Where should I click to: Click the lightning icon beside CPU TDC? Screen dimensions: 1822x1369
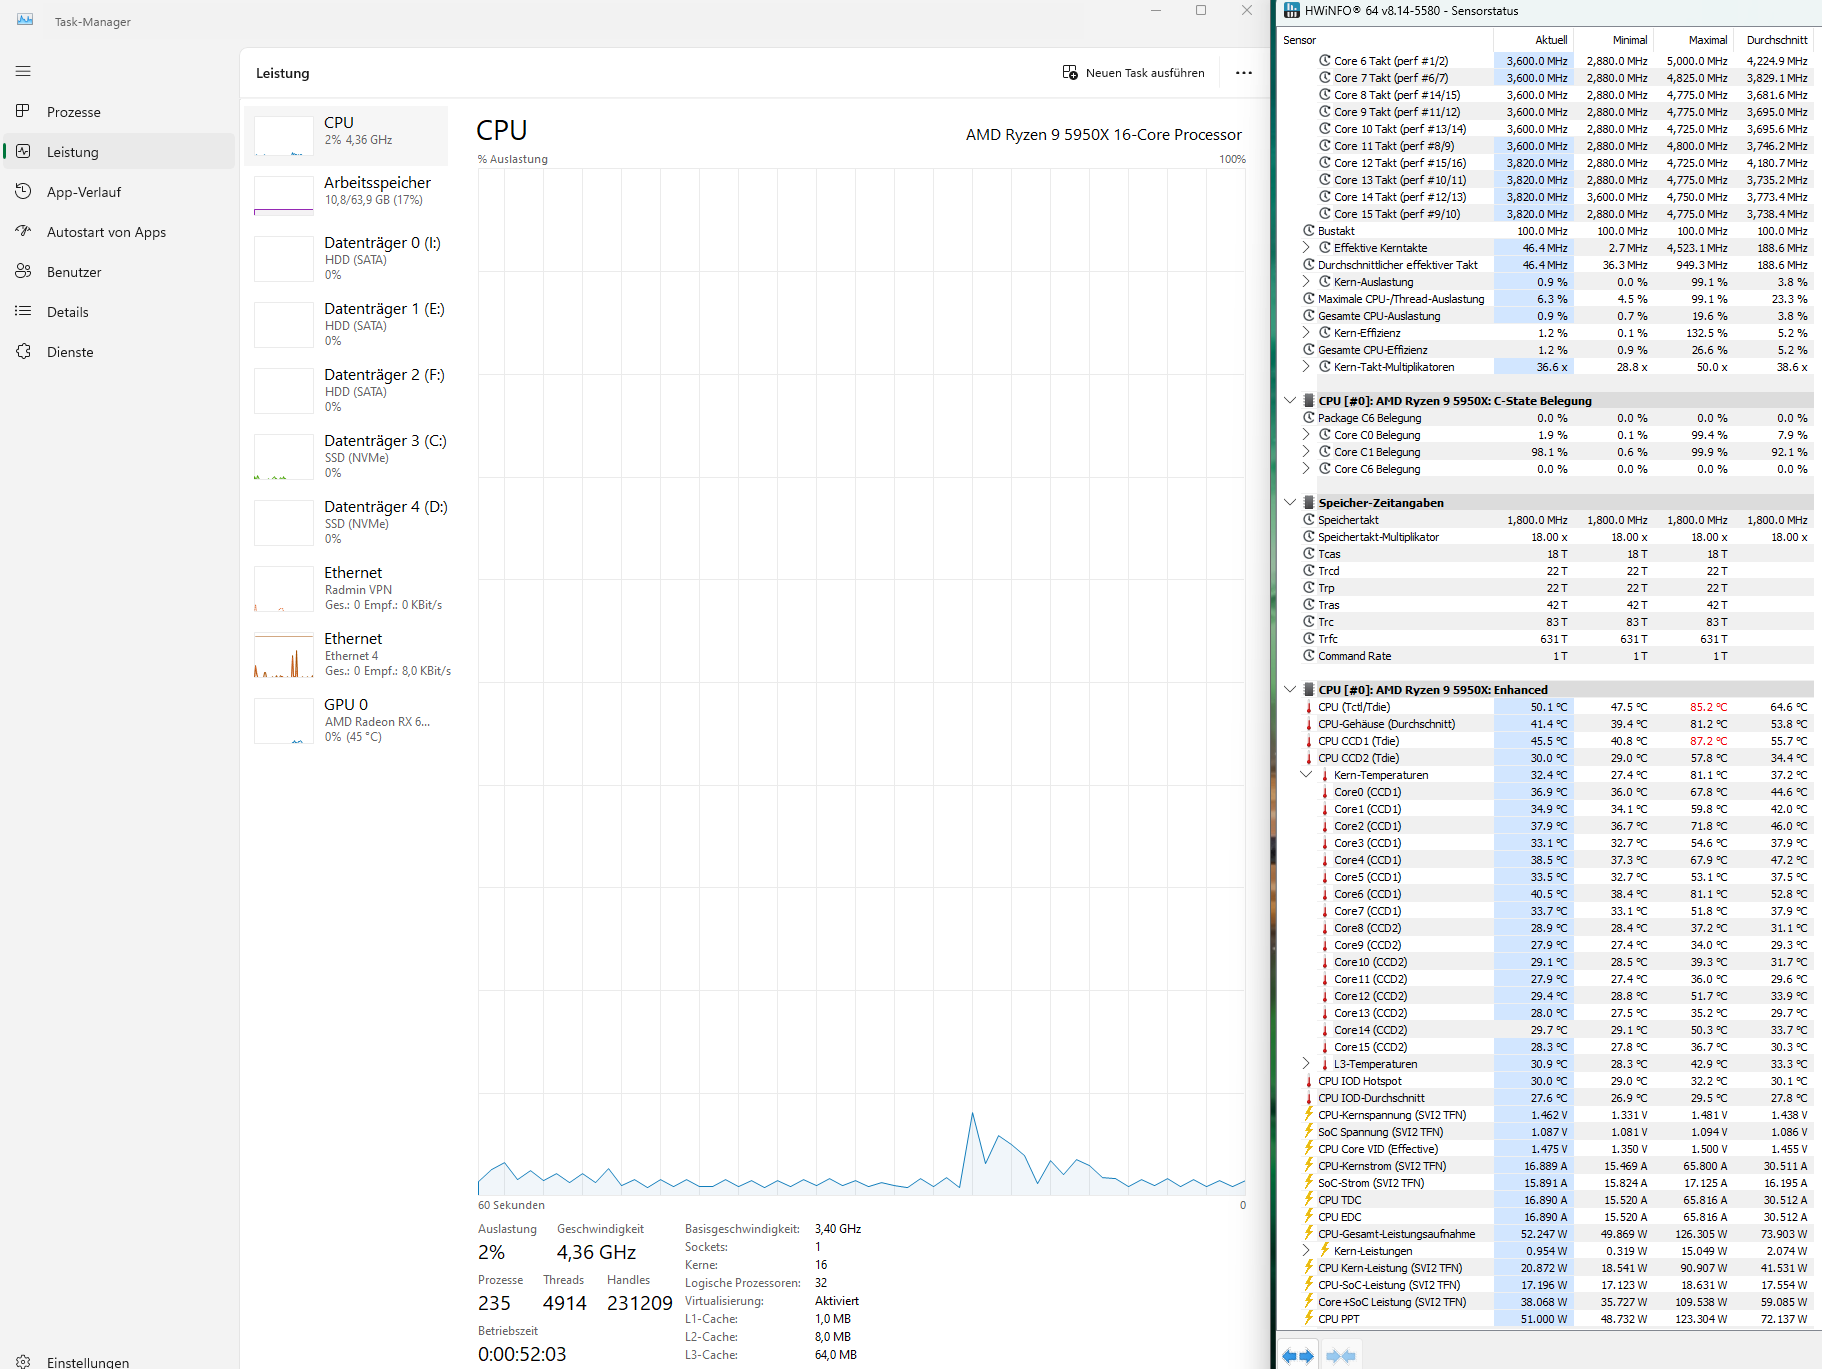click(x=1308, y=1200)
